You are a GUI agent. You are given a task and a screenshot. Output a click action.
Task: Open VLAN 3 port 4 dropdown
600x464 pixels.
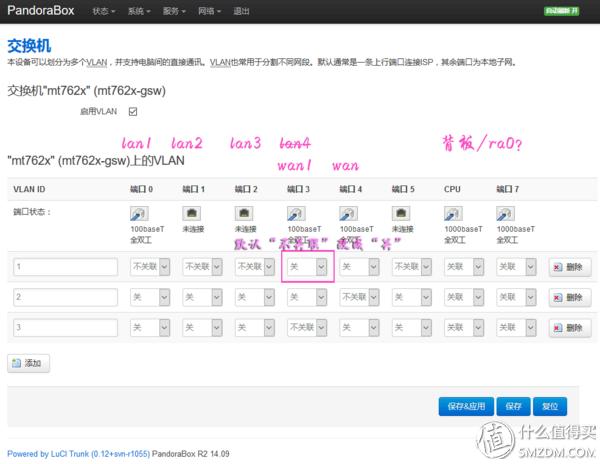[359, 328]
